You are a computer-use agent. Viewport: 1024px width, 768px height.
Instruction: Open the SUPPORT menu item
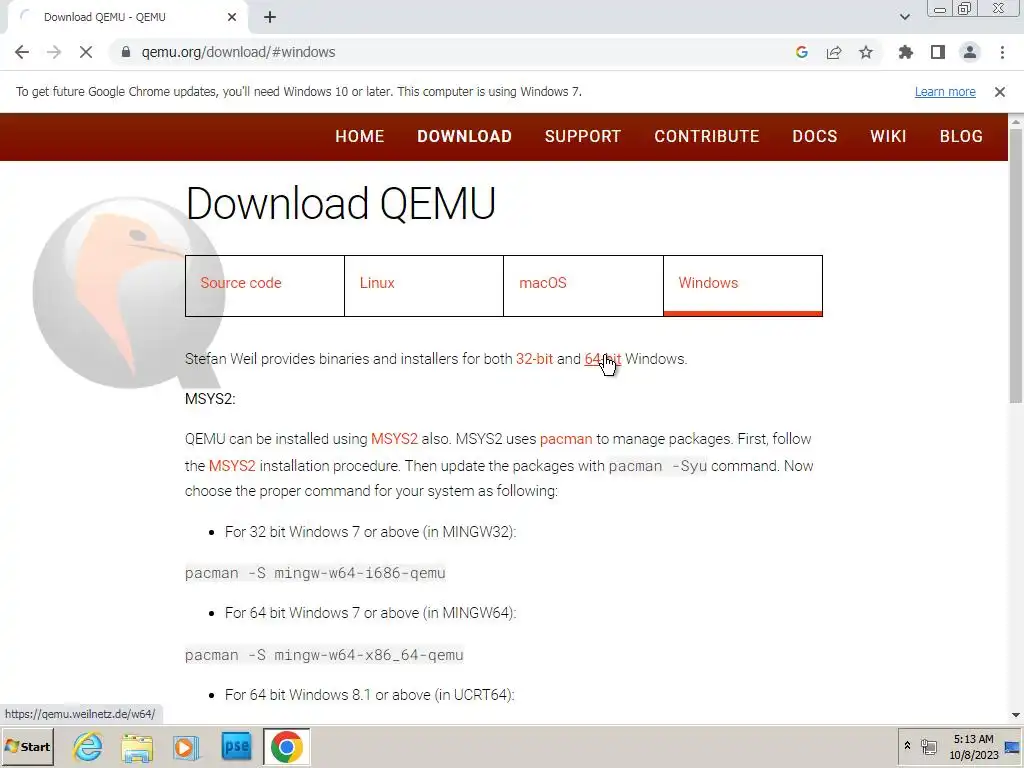(x=583, y=136)
